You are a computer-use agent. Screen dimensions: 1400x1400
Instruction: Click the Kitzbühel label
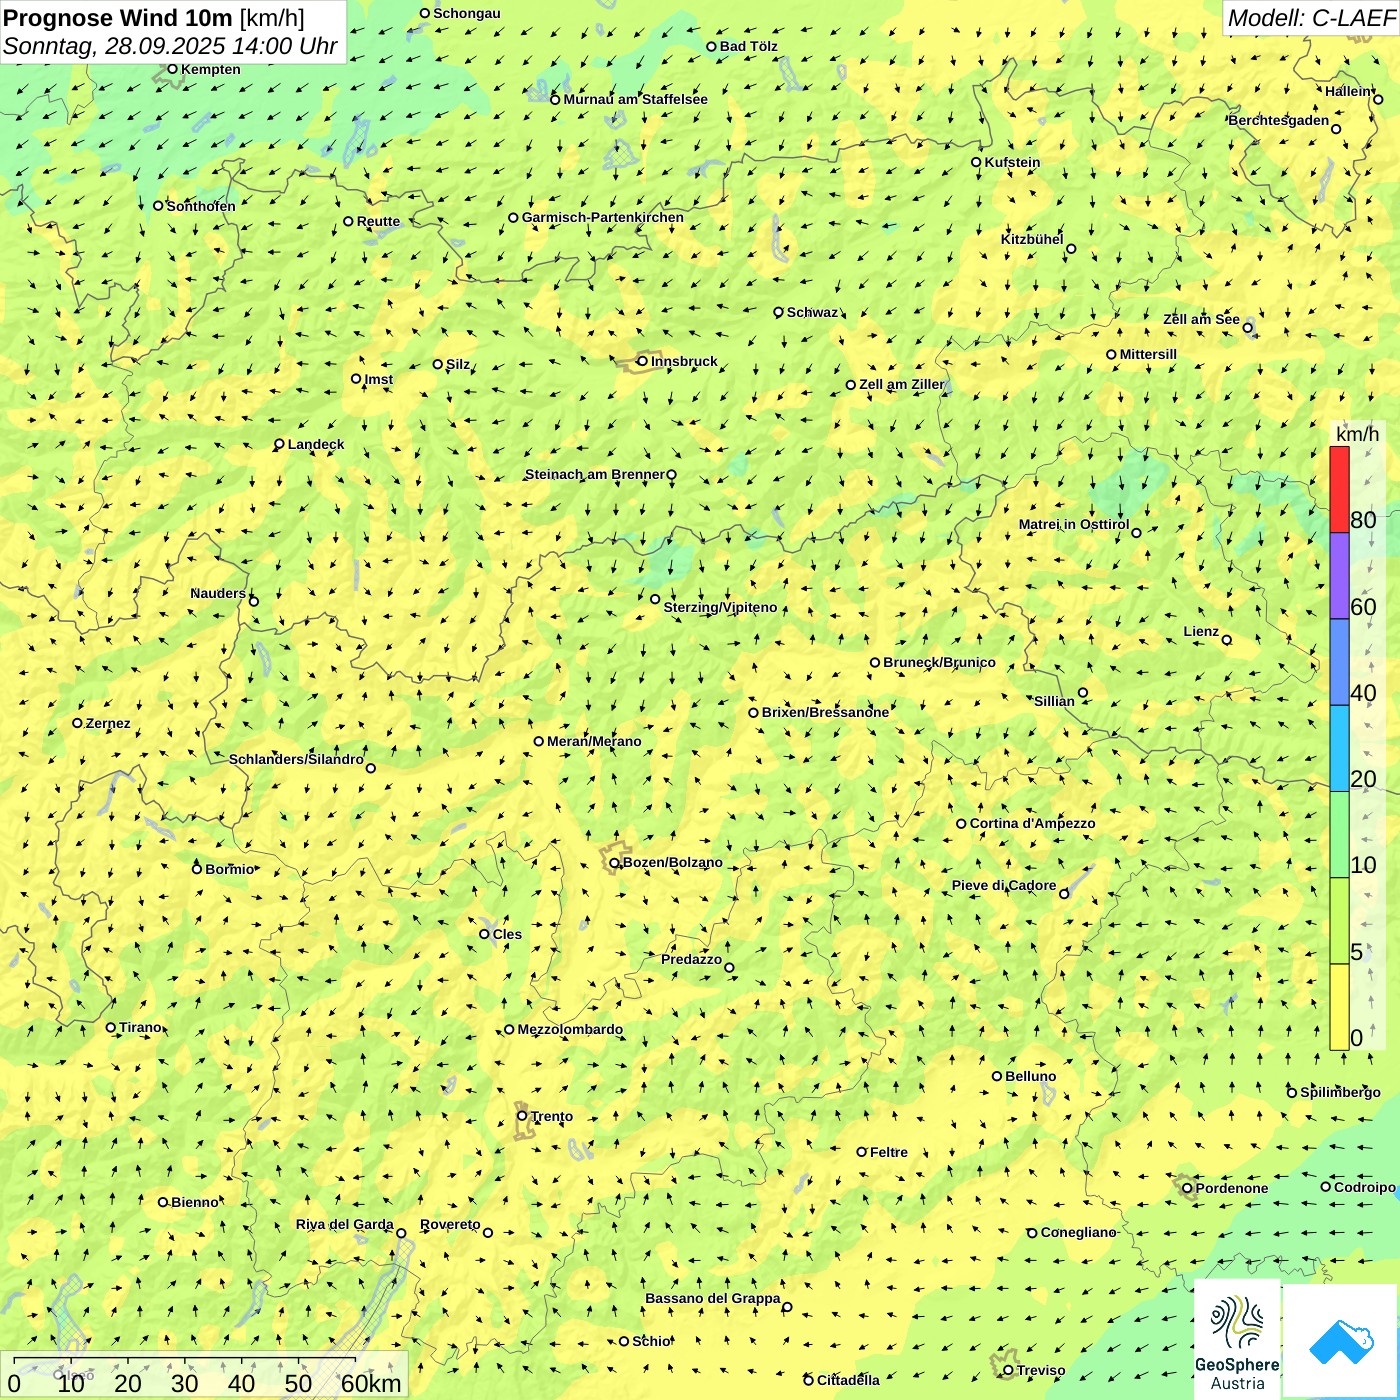click(x=1032, y=239)
